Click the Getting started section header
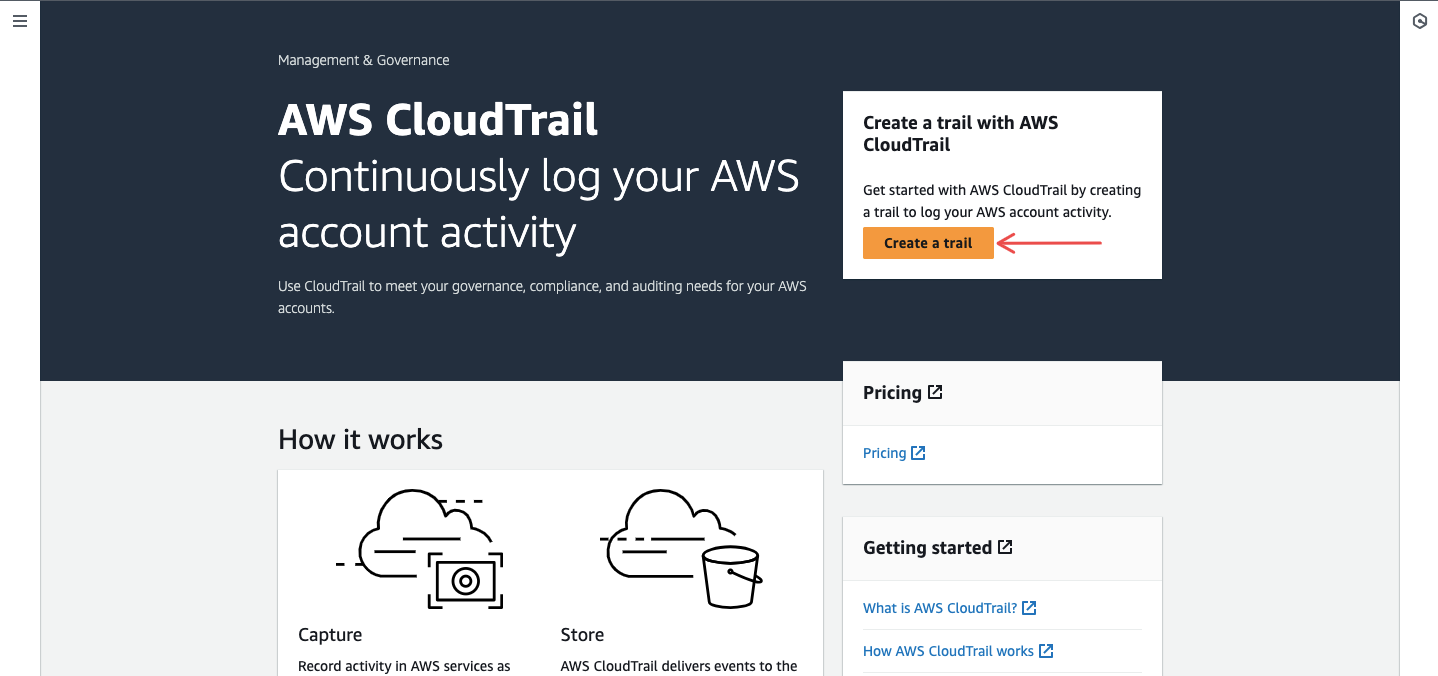Image resolution: width=1438 pixels, height=676 pixels. 927,547
